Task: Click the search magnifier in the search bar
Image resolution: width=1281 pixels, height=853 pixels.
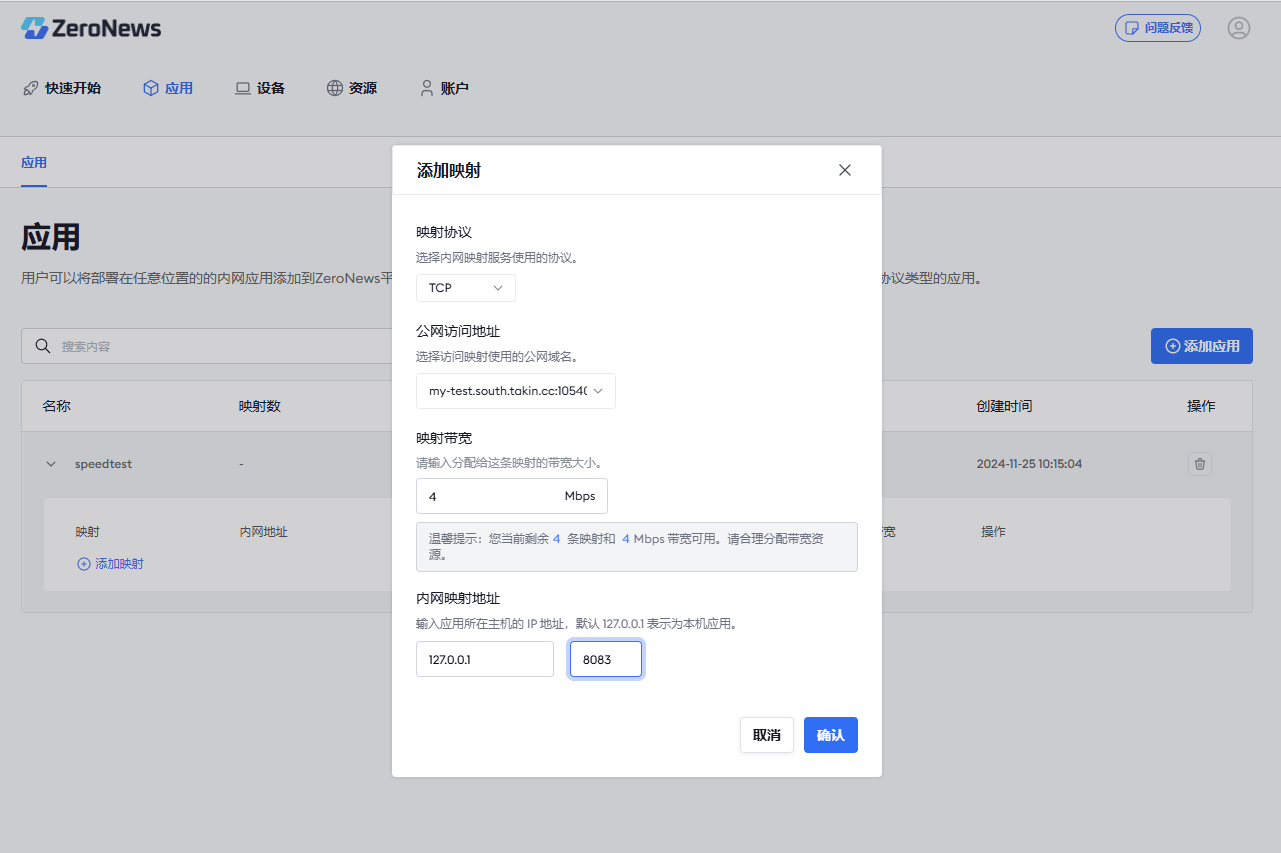Action: [42, 345]
